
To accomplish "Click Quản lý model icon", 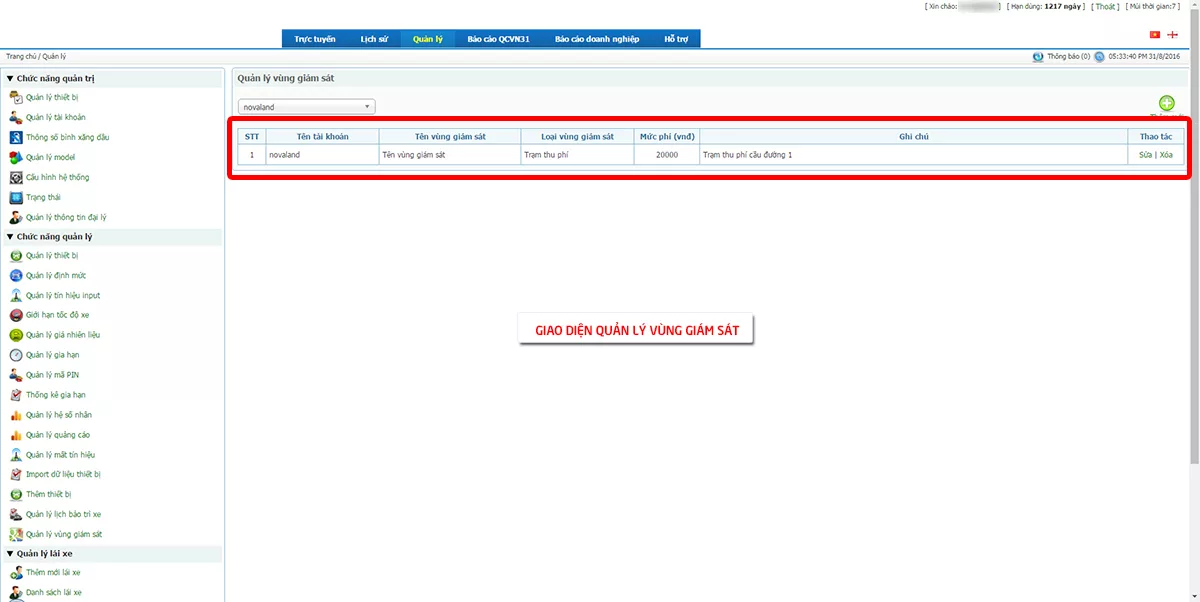I will pyautogui.click(x=16, y=157).
